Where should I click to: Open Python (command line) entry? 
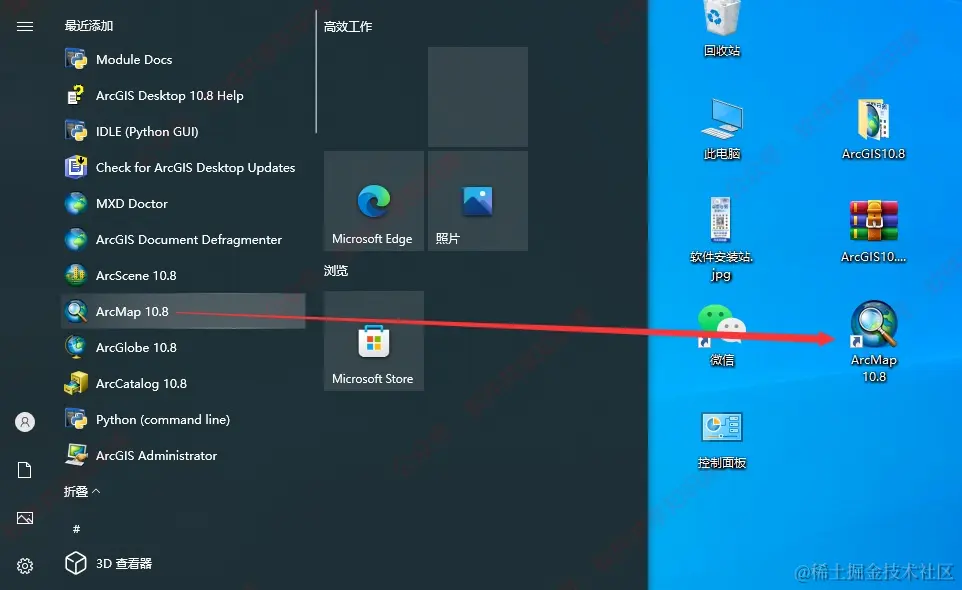pyautogui.click(x=183, y=420)
